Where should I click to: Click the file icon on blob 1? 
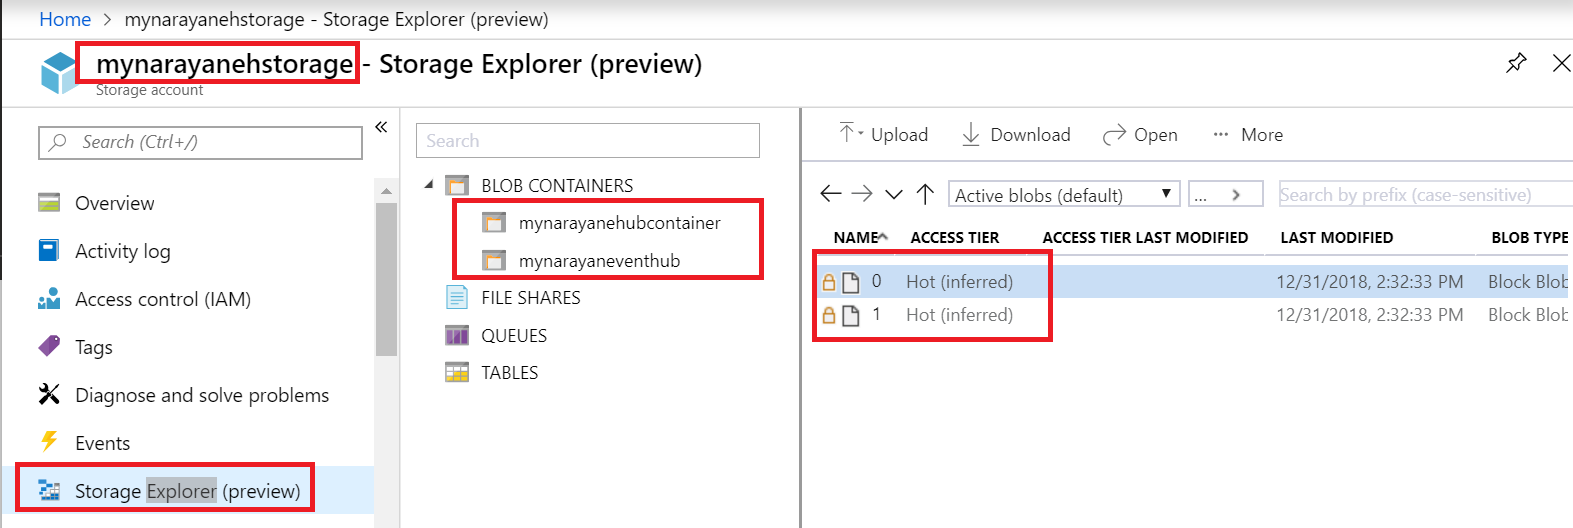pyautogui.click(x=851, y=316)
